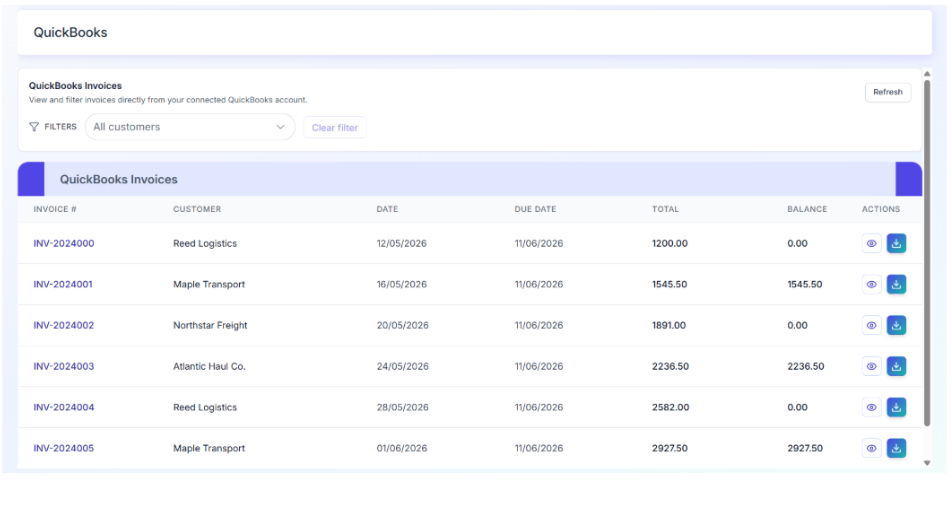The width and height of the screenshot is (952, 508).
Task: Open invoice link INV-2024004
Action: pos(64,407)
